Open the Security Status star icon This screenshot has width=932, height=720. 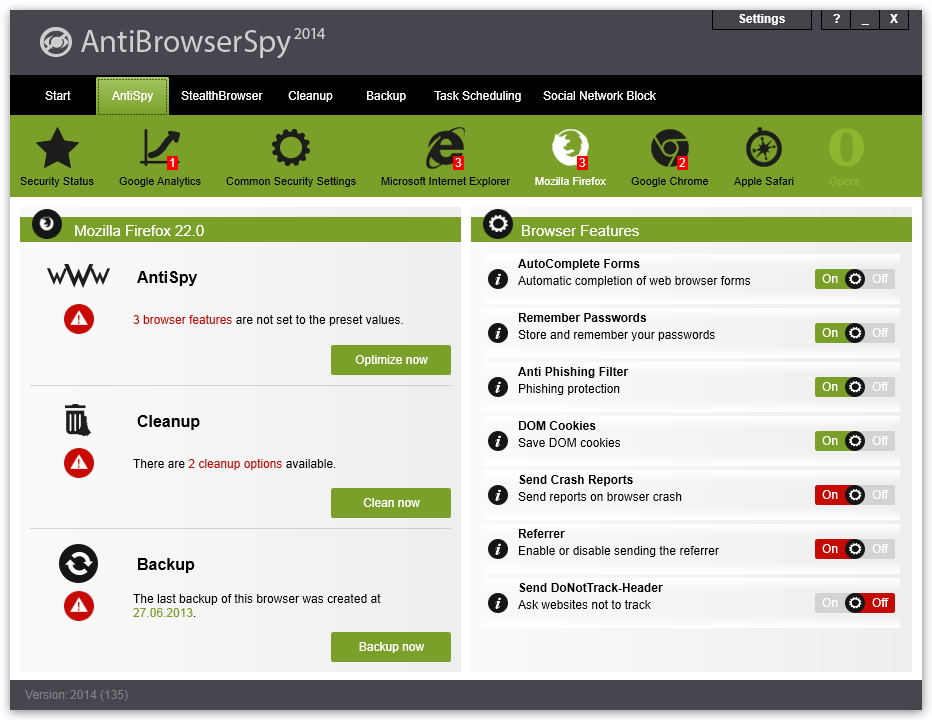click(57, 149)
